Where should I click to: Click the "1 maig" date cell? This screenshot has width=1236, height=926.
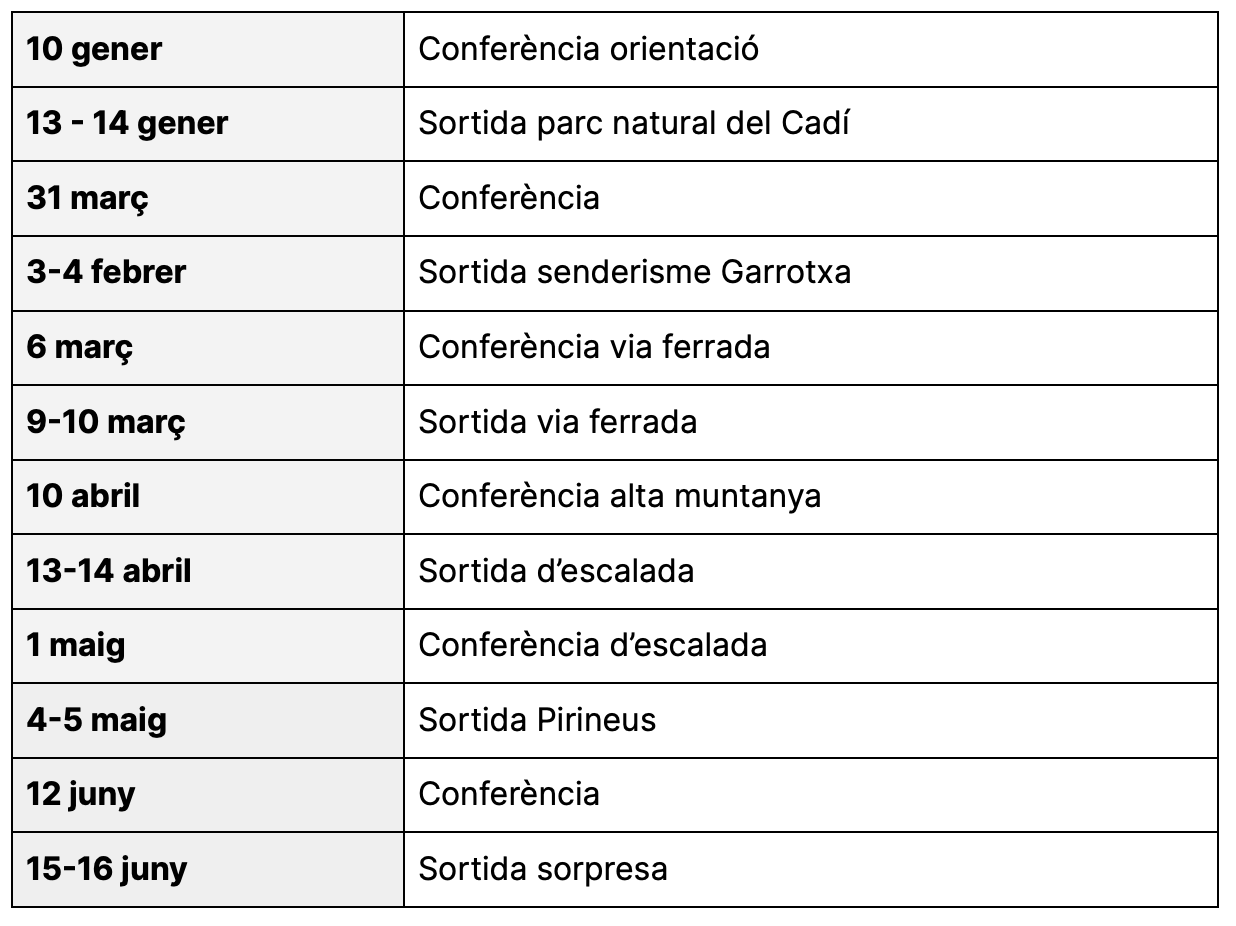[208, 645]
